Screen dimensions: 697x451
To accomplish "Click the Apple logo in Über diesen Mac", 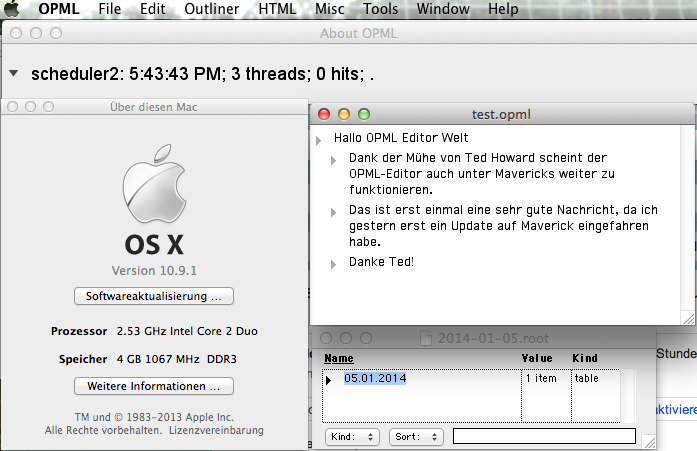I will [x=155, y=183].
